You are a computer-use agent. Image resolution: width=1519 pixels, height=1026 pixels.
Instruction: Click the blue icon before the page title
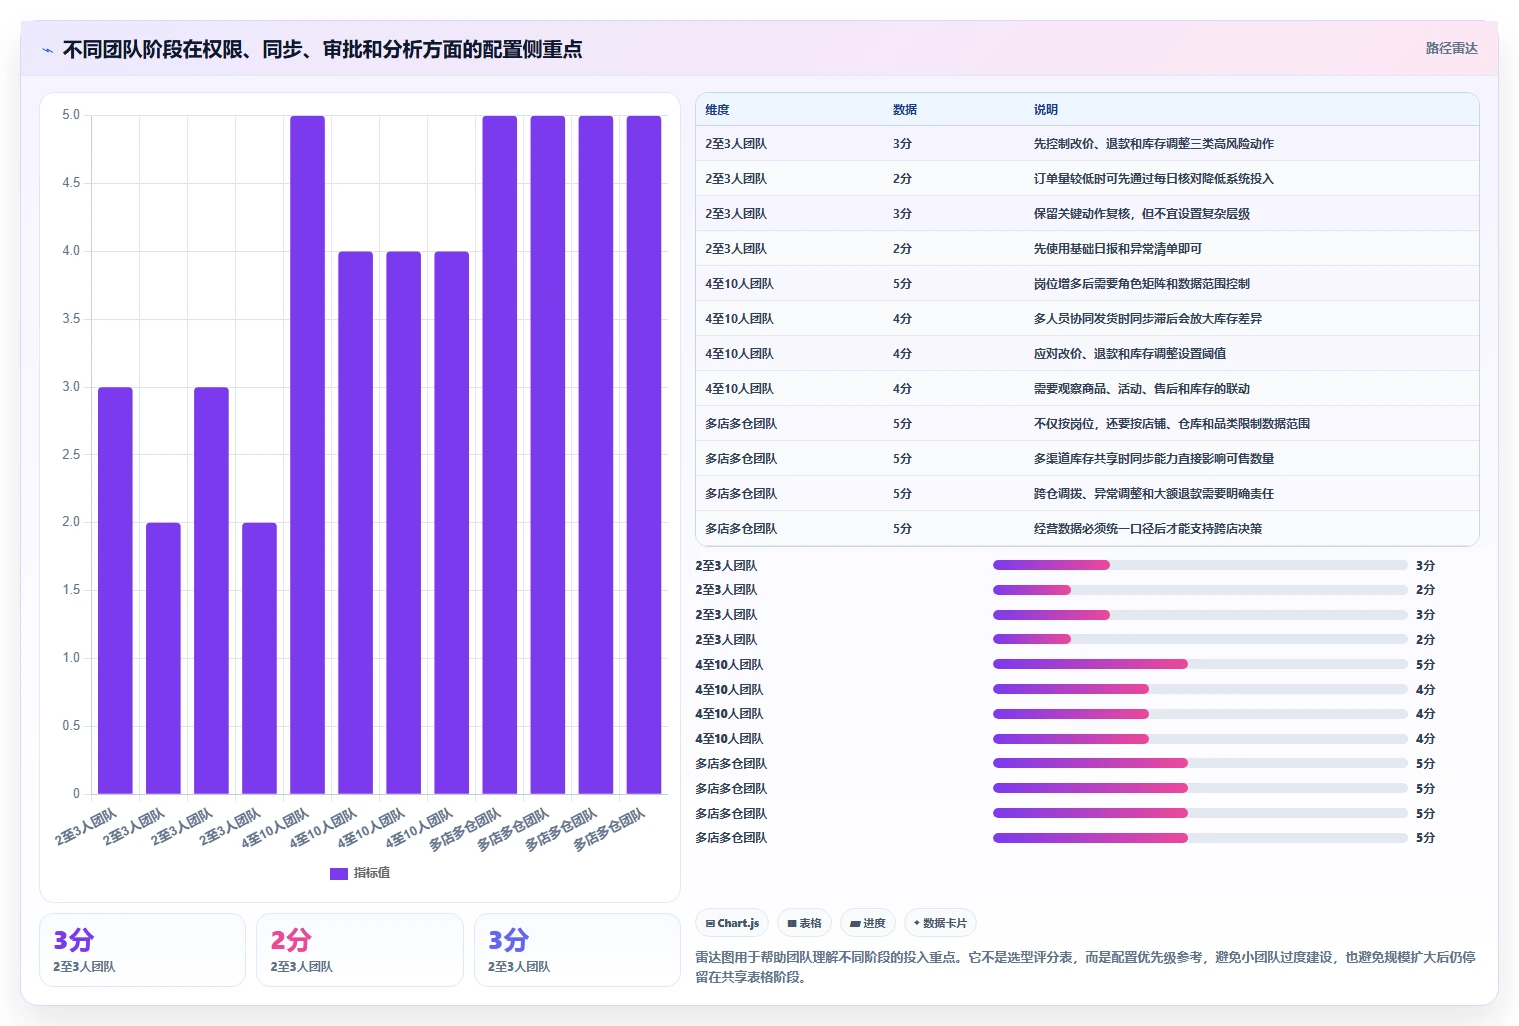pyautogui.click(x=47, y=50)
